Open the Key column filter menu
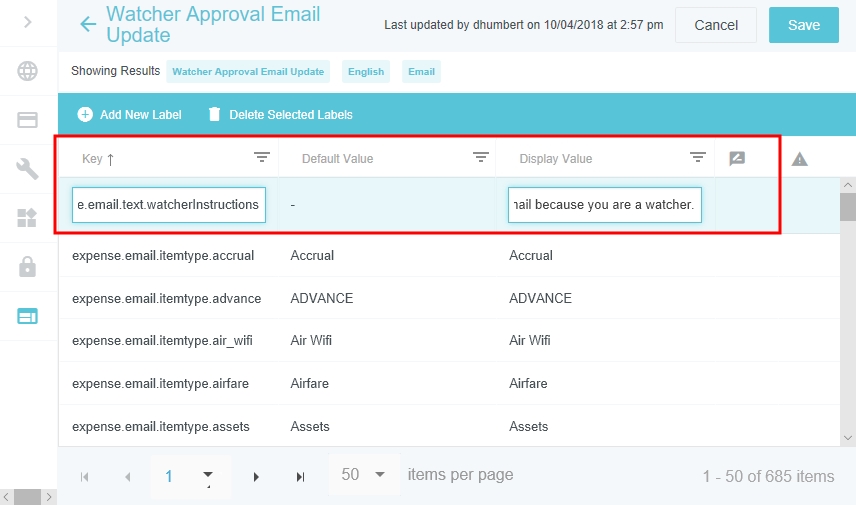 click(262, 158)
